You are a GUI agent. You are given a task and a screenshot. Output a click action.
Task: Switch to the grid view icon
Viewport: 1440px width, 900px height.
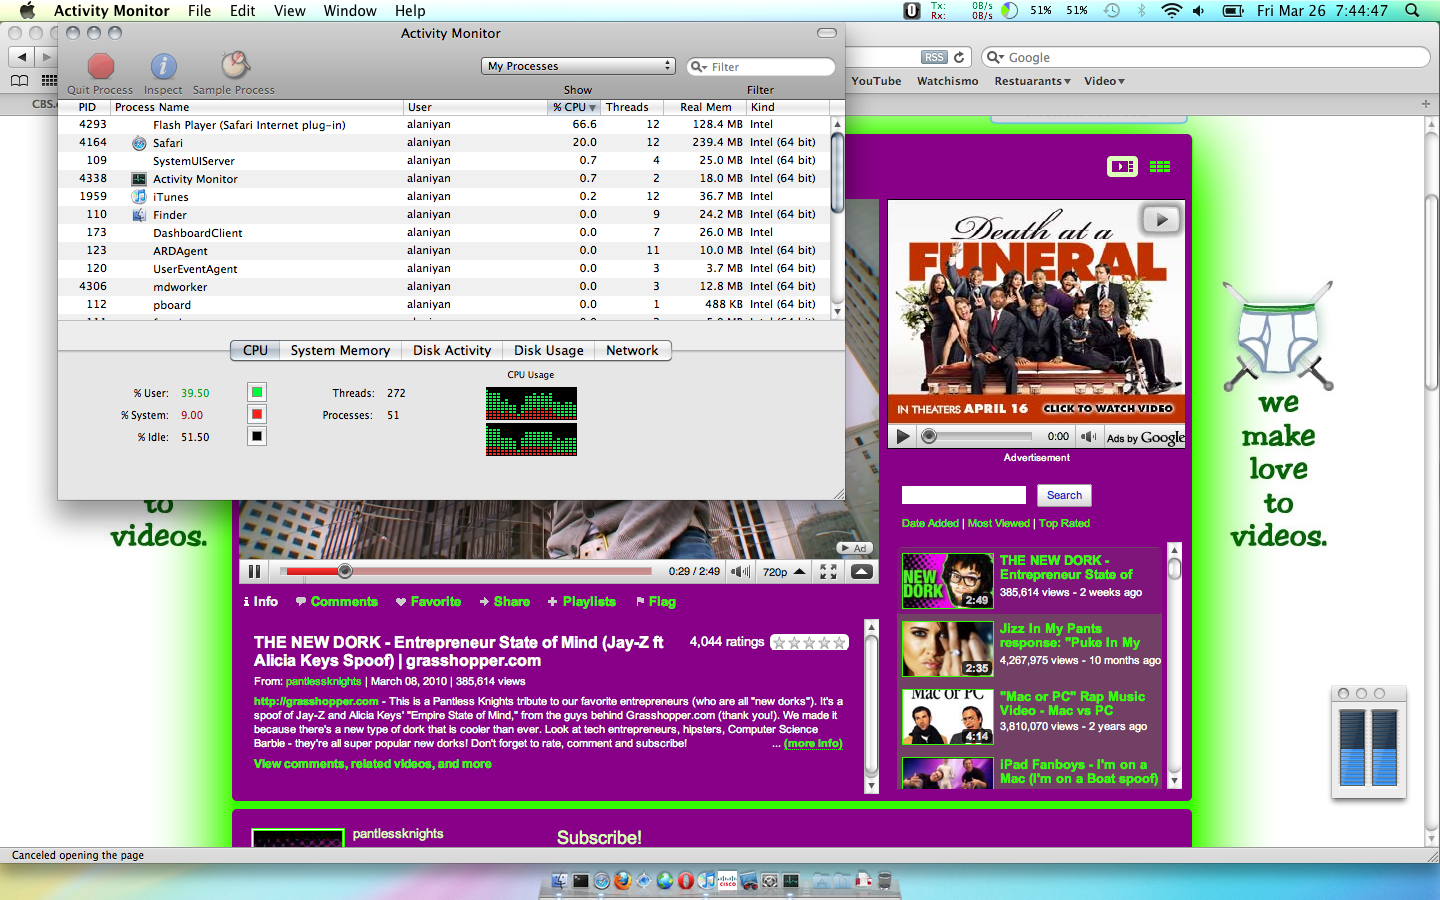click(1160, 167)
